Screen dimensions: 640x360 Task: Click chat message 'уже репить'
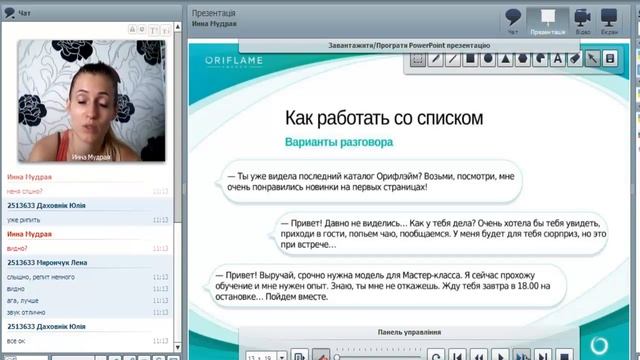(23, 220)
